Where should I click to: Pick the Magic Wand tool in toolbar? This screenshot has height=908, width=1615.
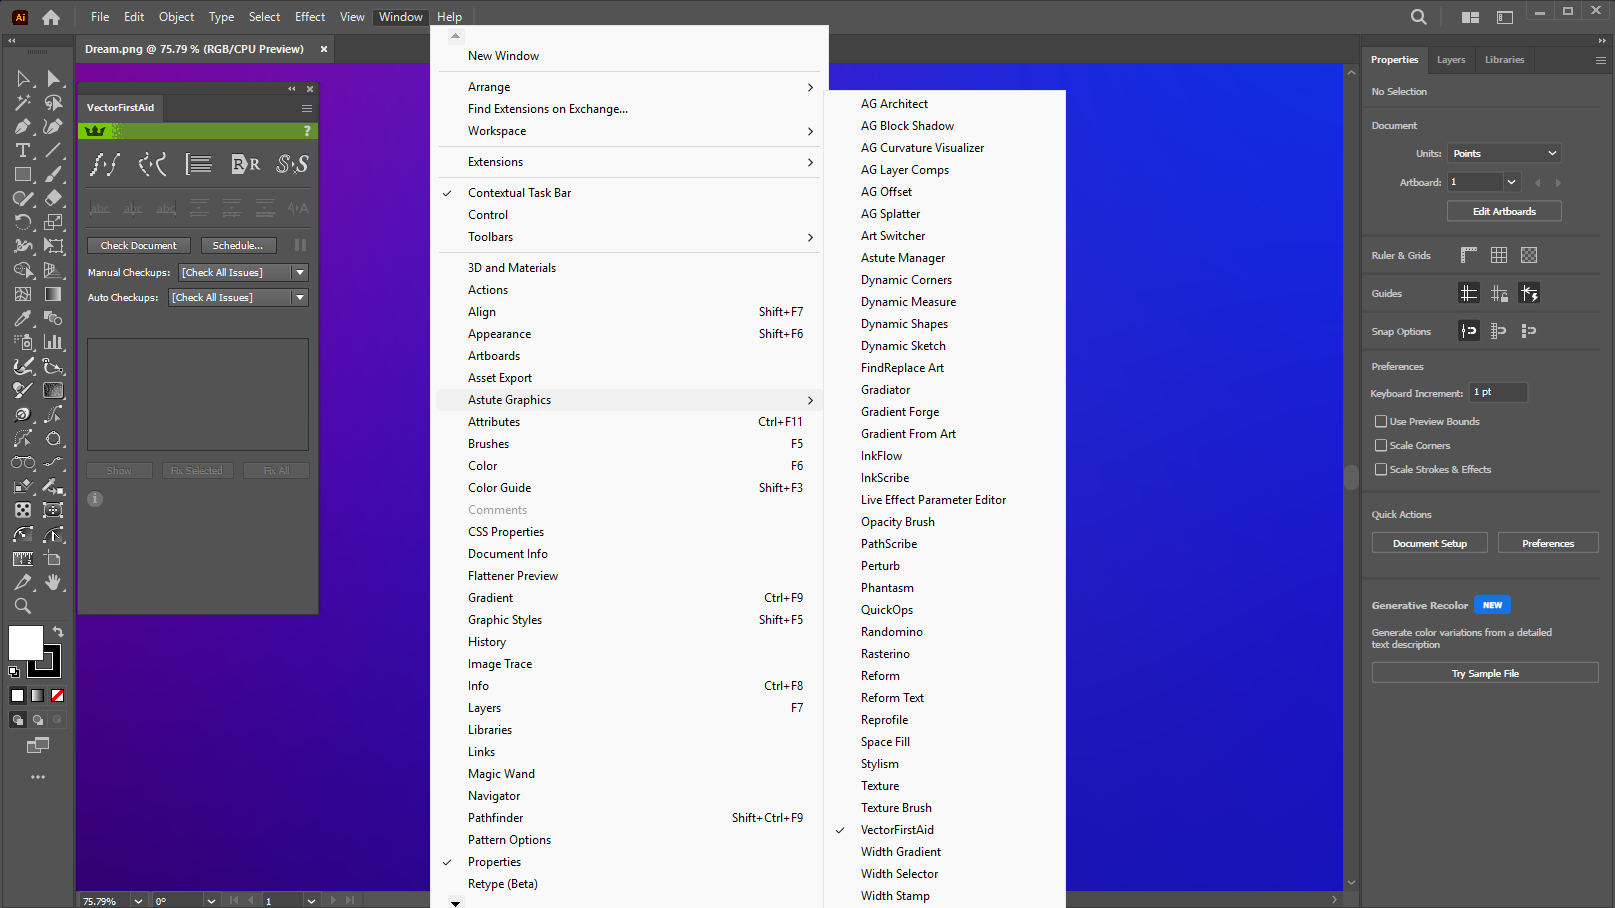pos(23,102)
